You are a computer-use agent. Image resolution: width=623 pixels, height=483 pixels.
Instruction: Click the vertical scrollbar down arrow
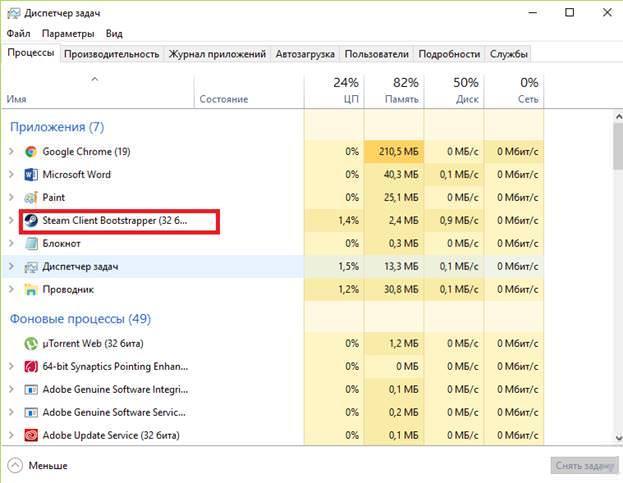[x=619, y=437]
